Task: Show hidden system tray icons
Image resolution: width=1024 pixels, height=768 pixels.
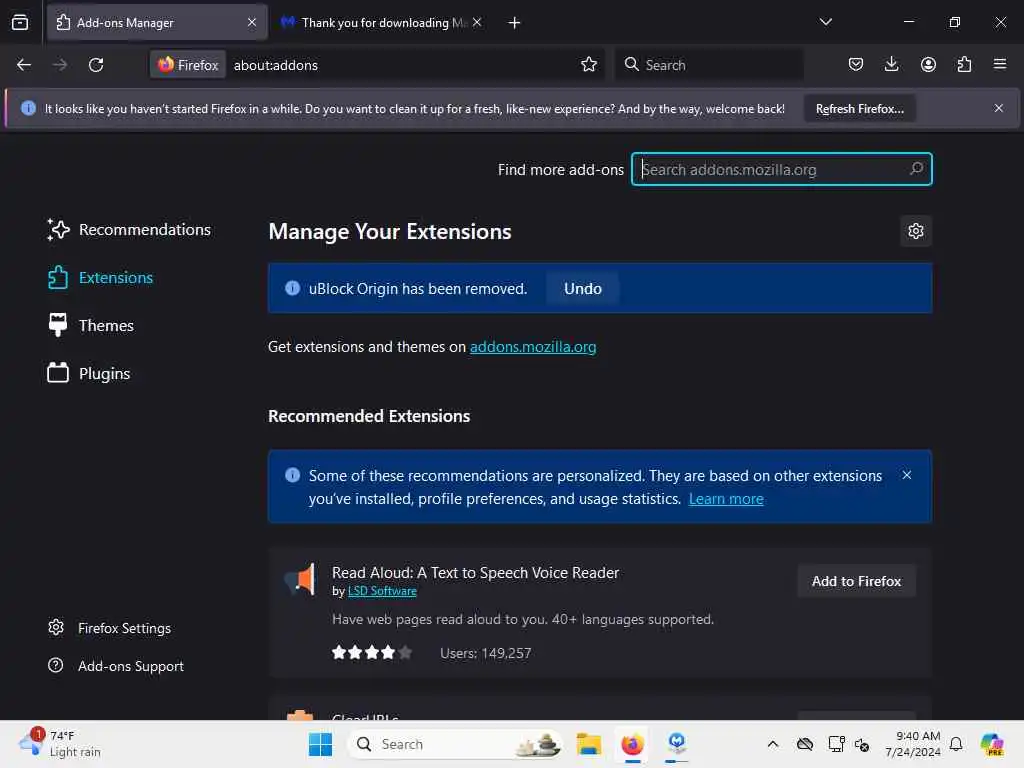Action: 773,744
